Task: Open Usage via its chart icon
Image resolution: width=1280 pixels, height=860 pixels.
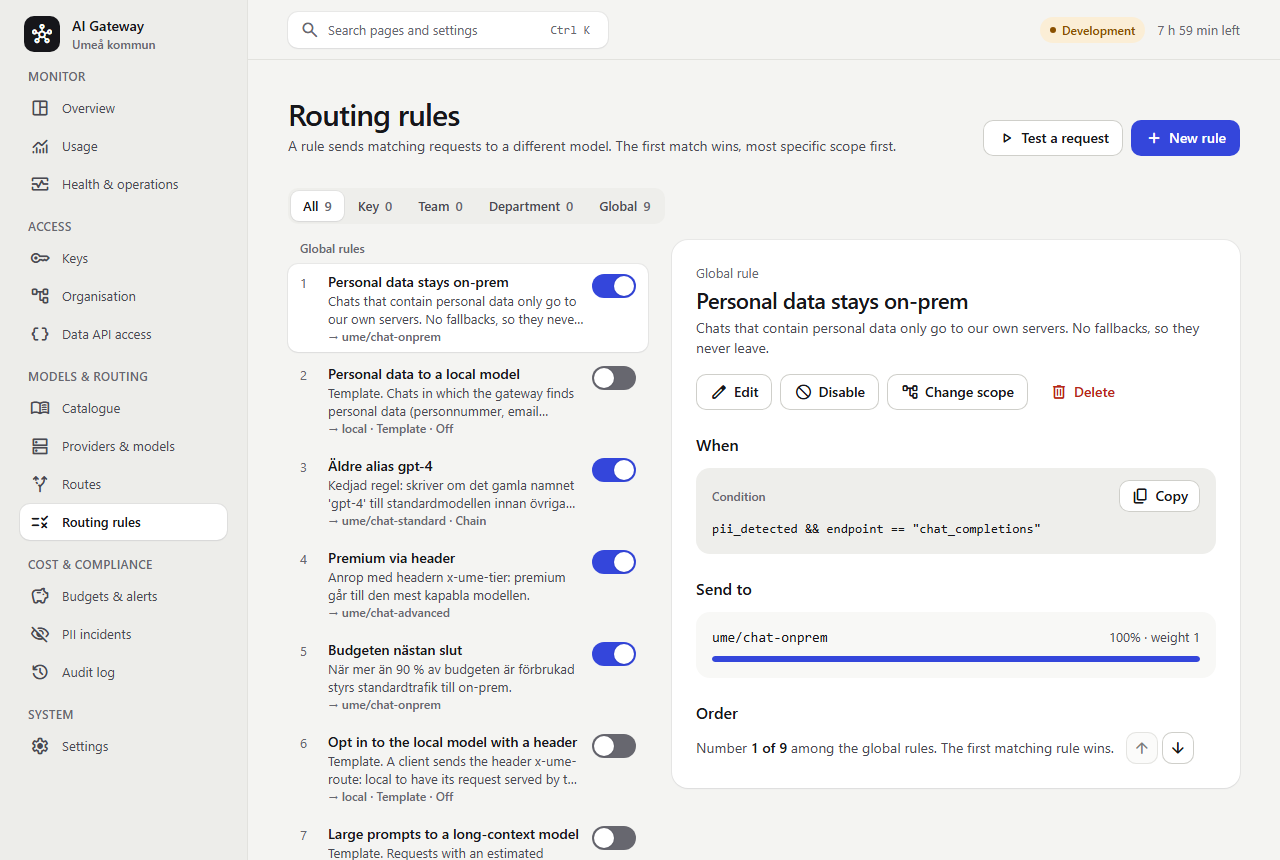Action: click(40, 146)
